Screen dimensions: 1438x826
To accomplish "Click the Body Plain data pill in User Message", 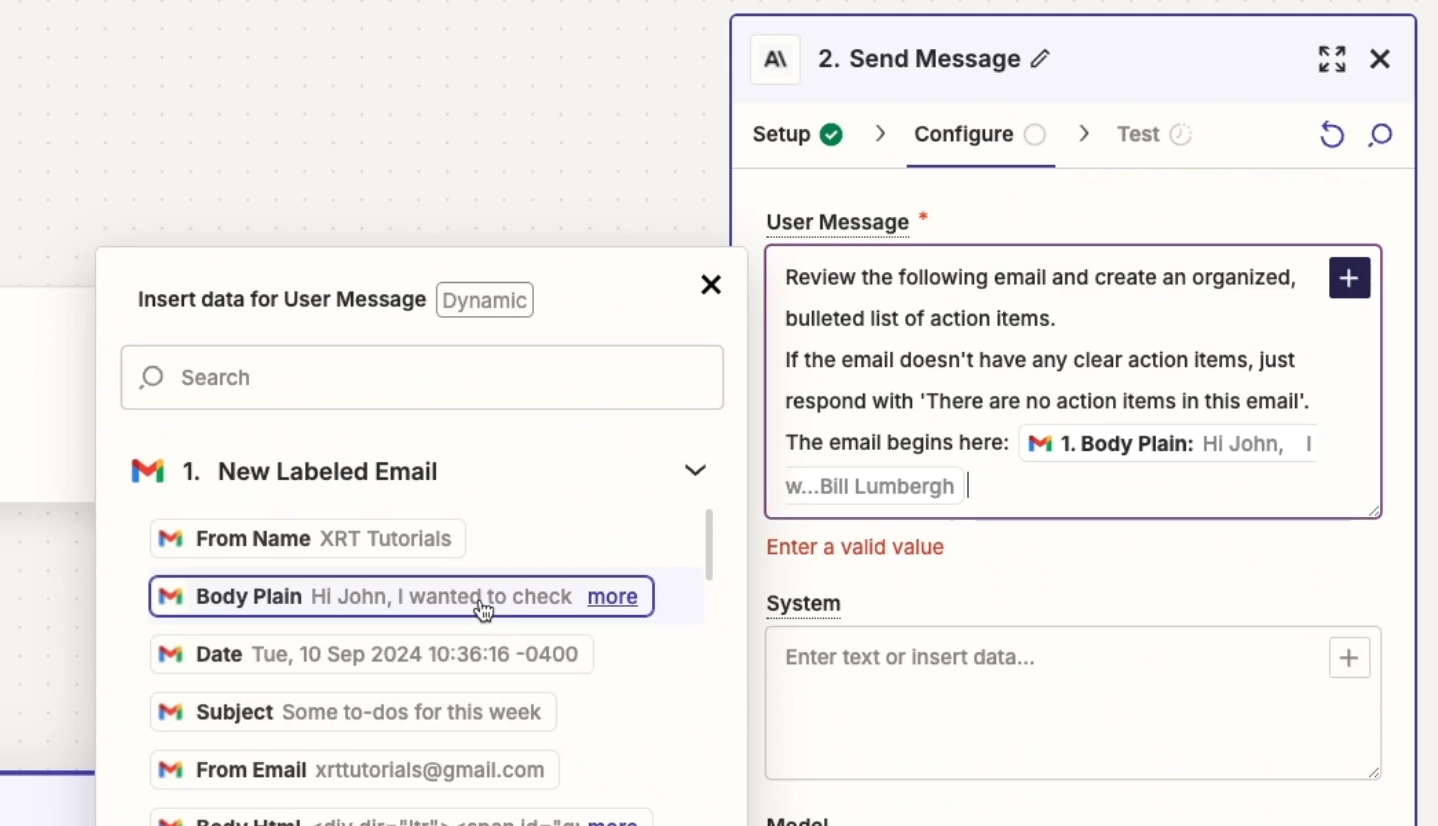I will pyautogui.click(x=1167, y=443).
